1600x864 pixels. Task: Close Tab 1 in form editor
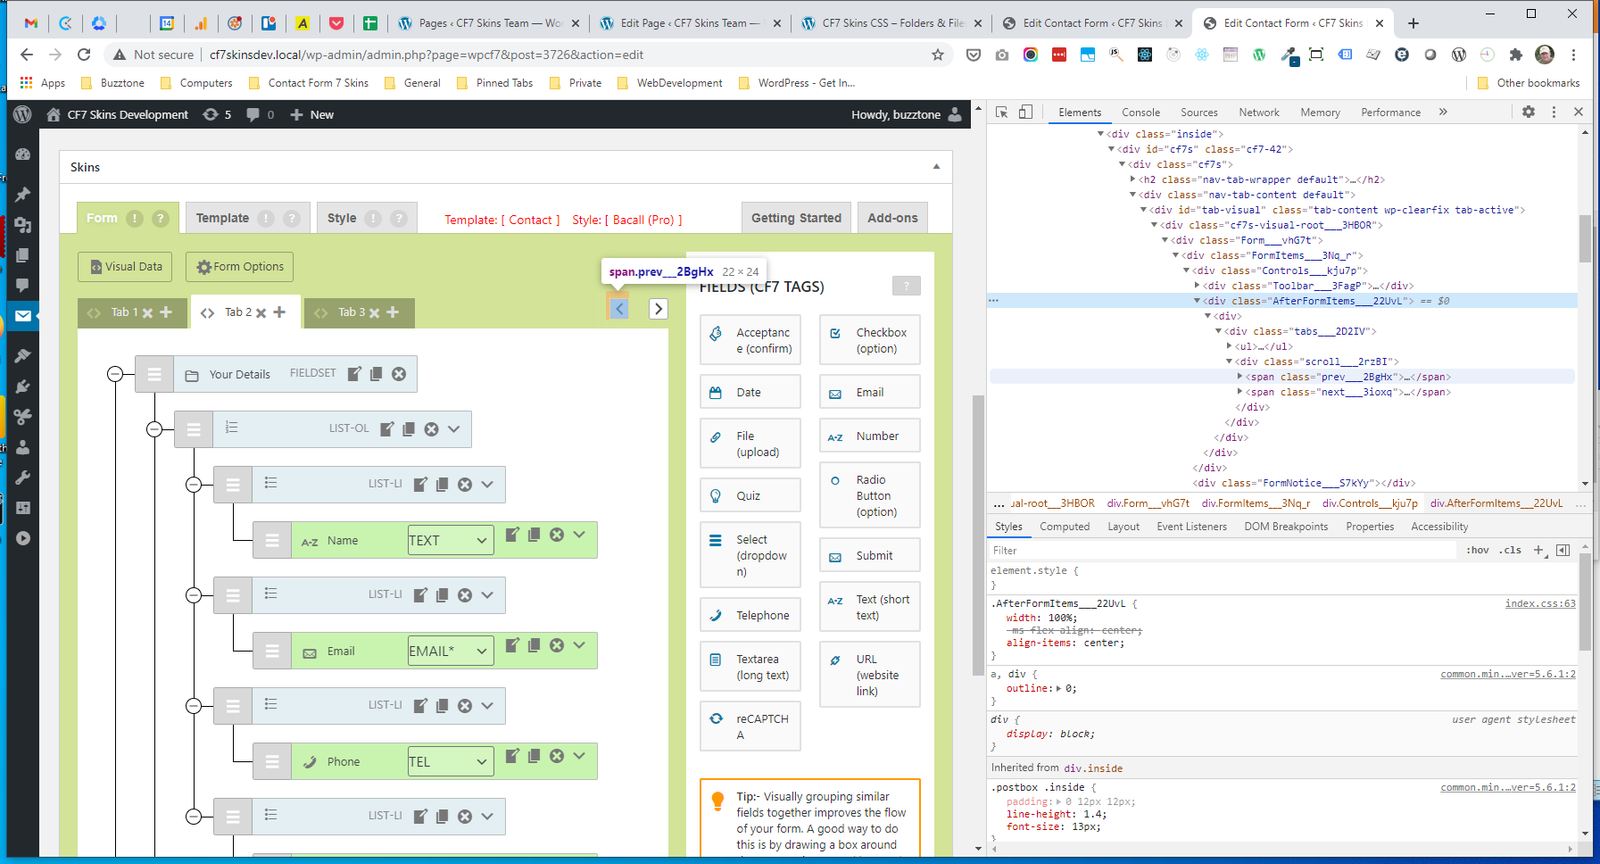(148, 313)
